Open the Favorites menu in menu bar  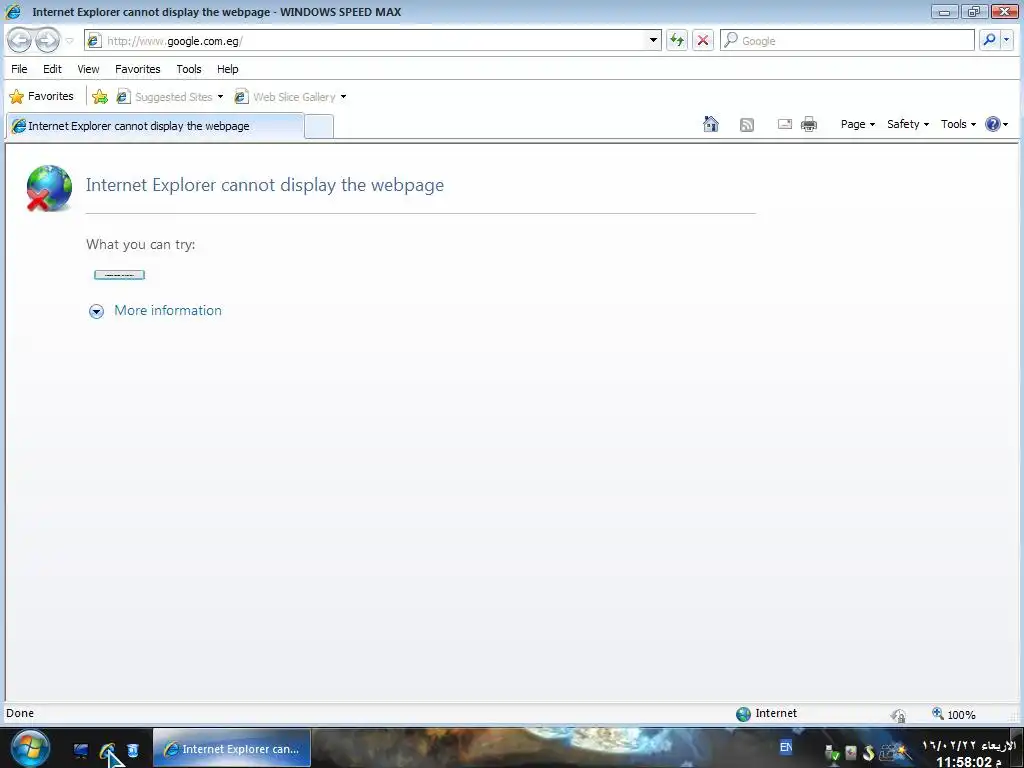tap(137, 69)
